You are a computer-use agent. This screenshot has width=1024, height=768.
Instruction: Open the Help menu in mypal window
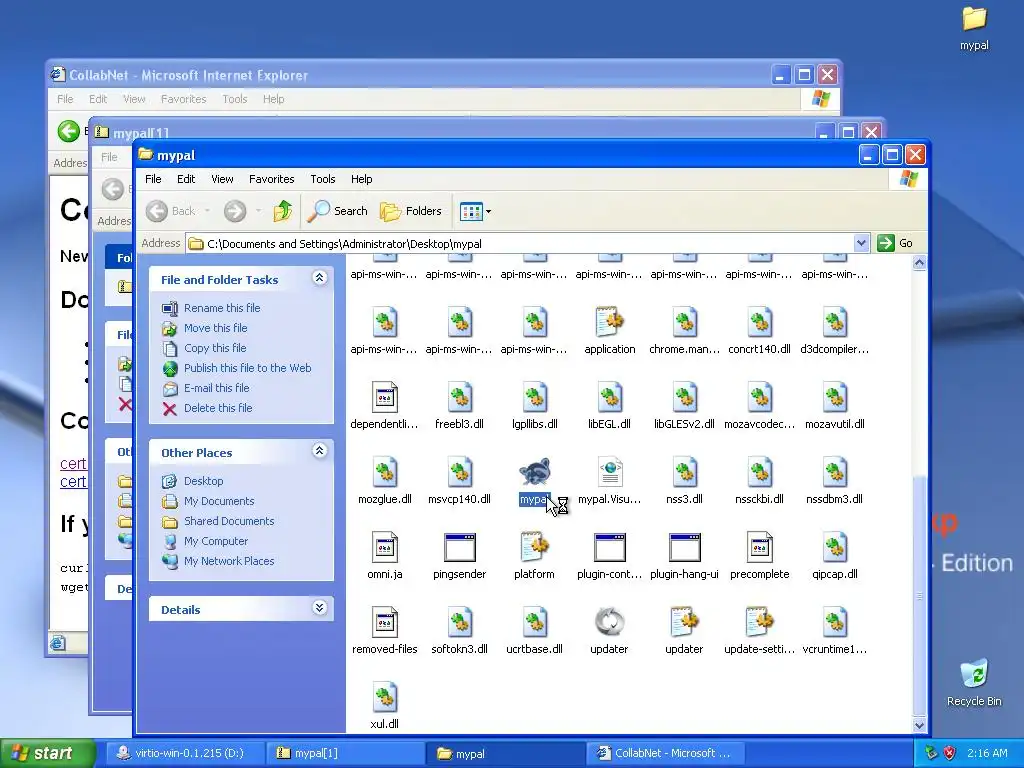(x=361, y=179)
